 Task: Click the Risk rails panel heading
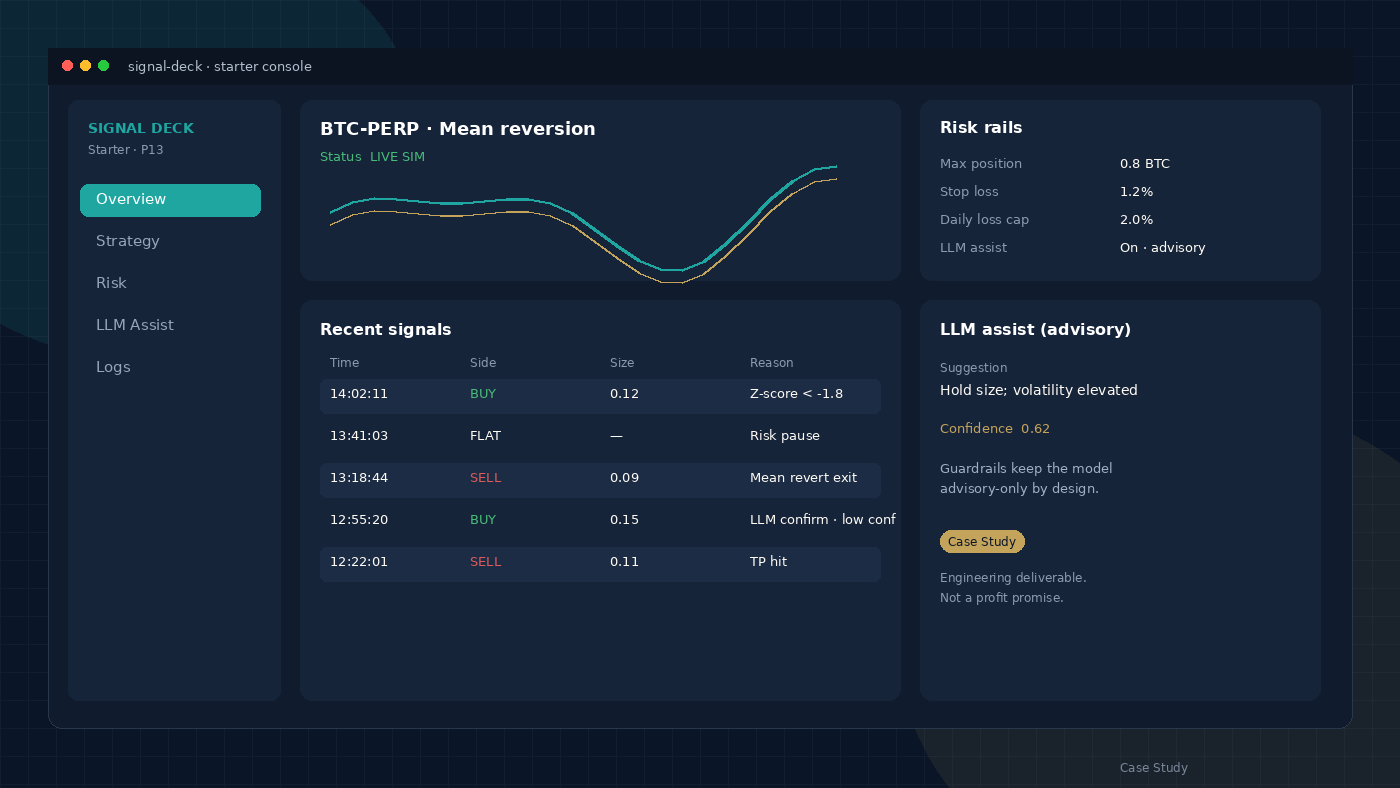[x=981, y=128]
